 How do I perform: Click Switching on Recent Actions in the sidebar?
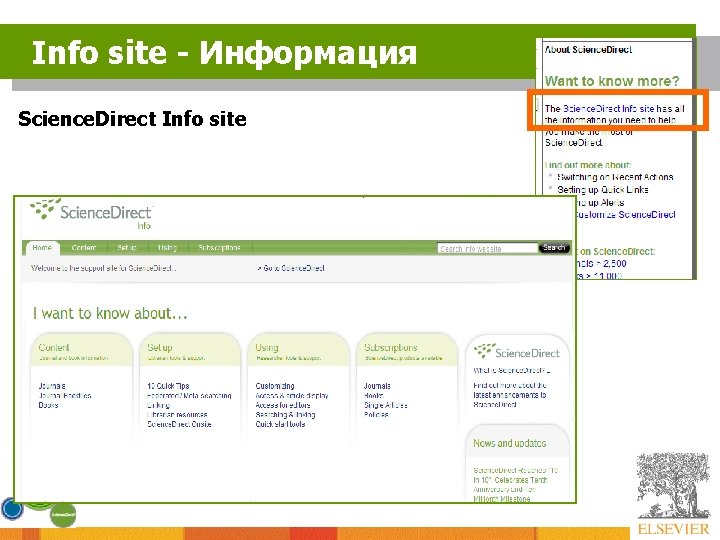point(615,177)
